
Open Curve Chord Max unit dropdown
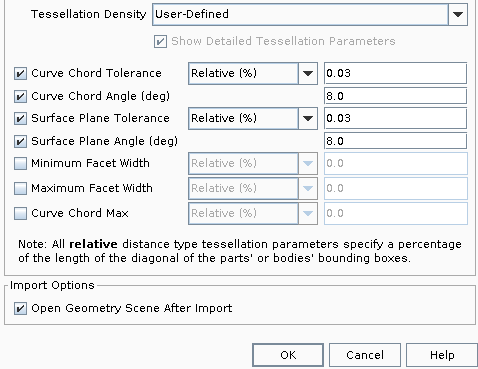[253, 213]
